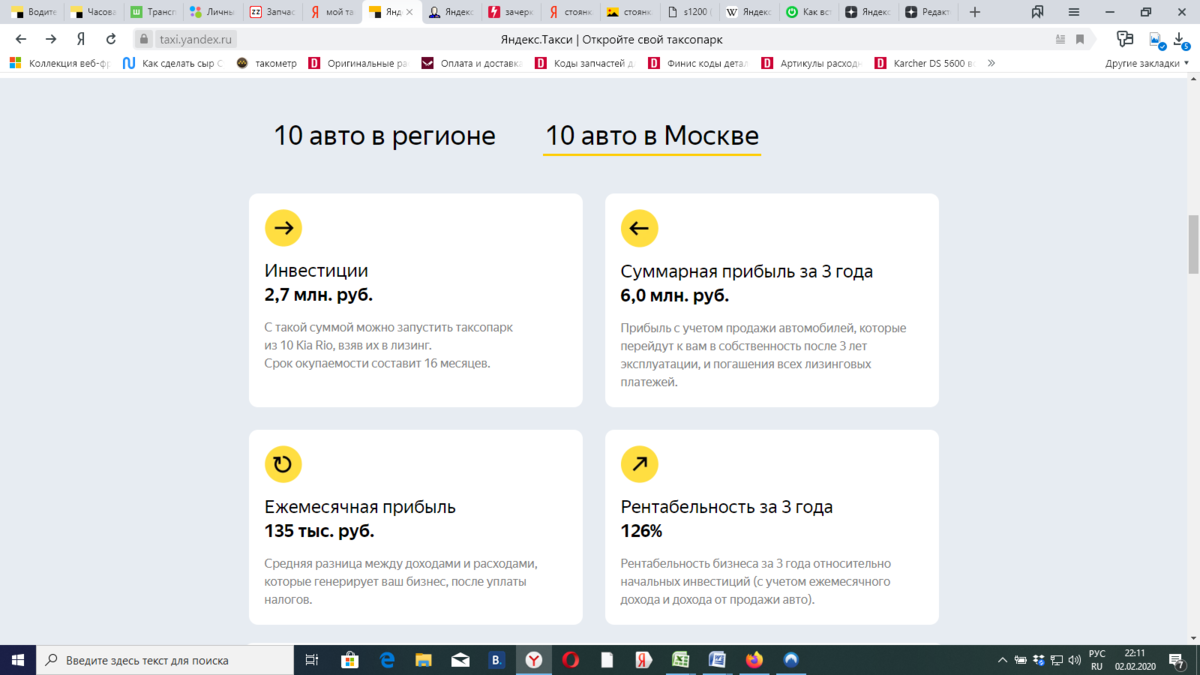Viewport: 1200px width, 675px height.
Task: Open Excel from the taskbar
Action: click(x=680, y=660)
